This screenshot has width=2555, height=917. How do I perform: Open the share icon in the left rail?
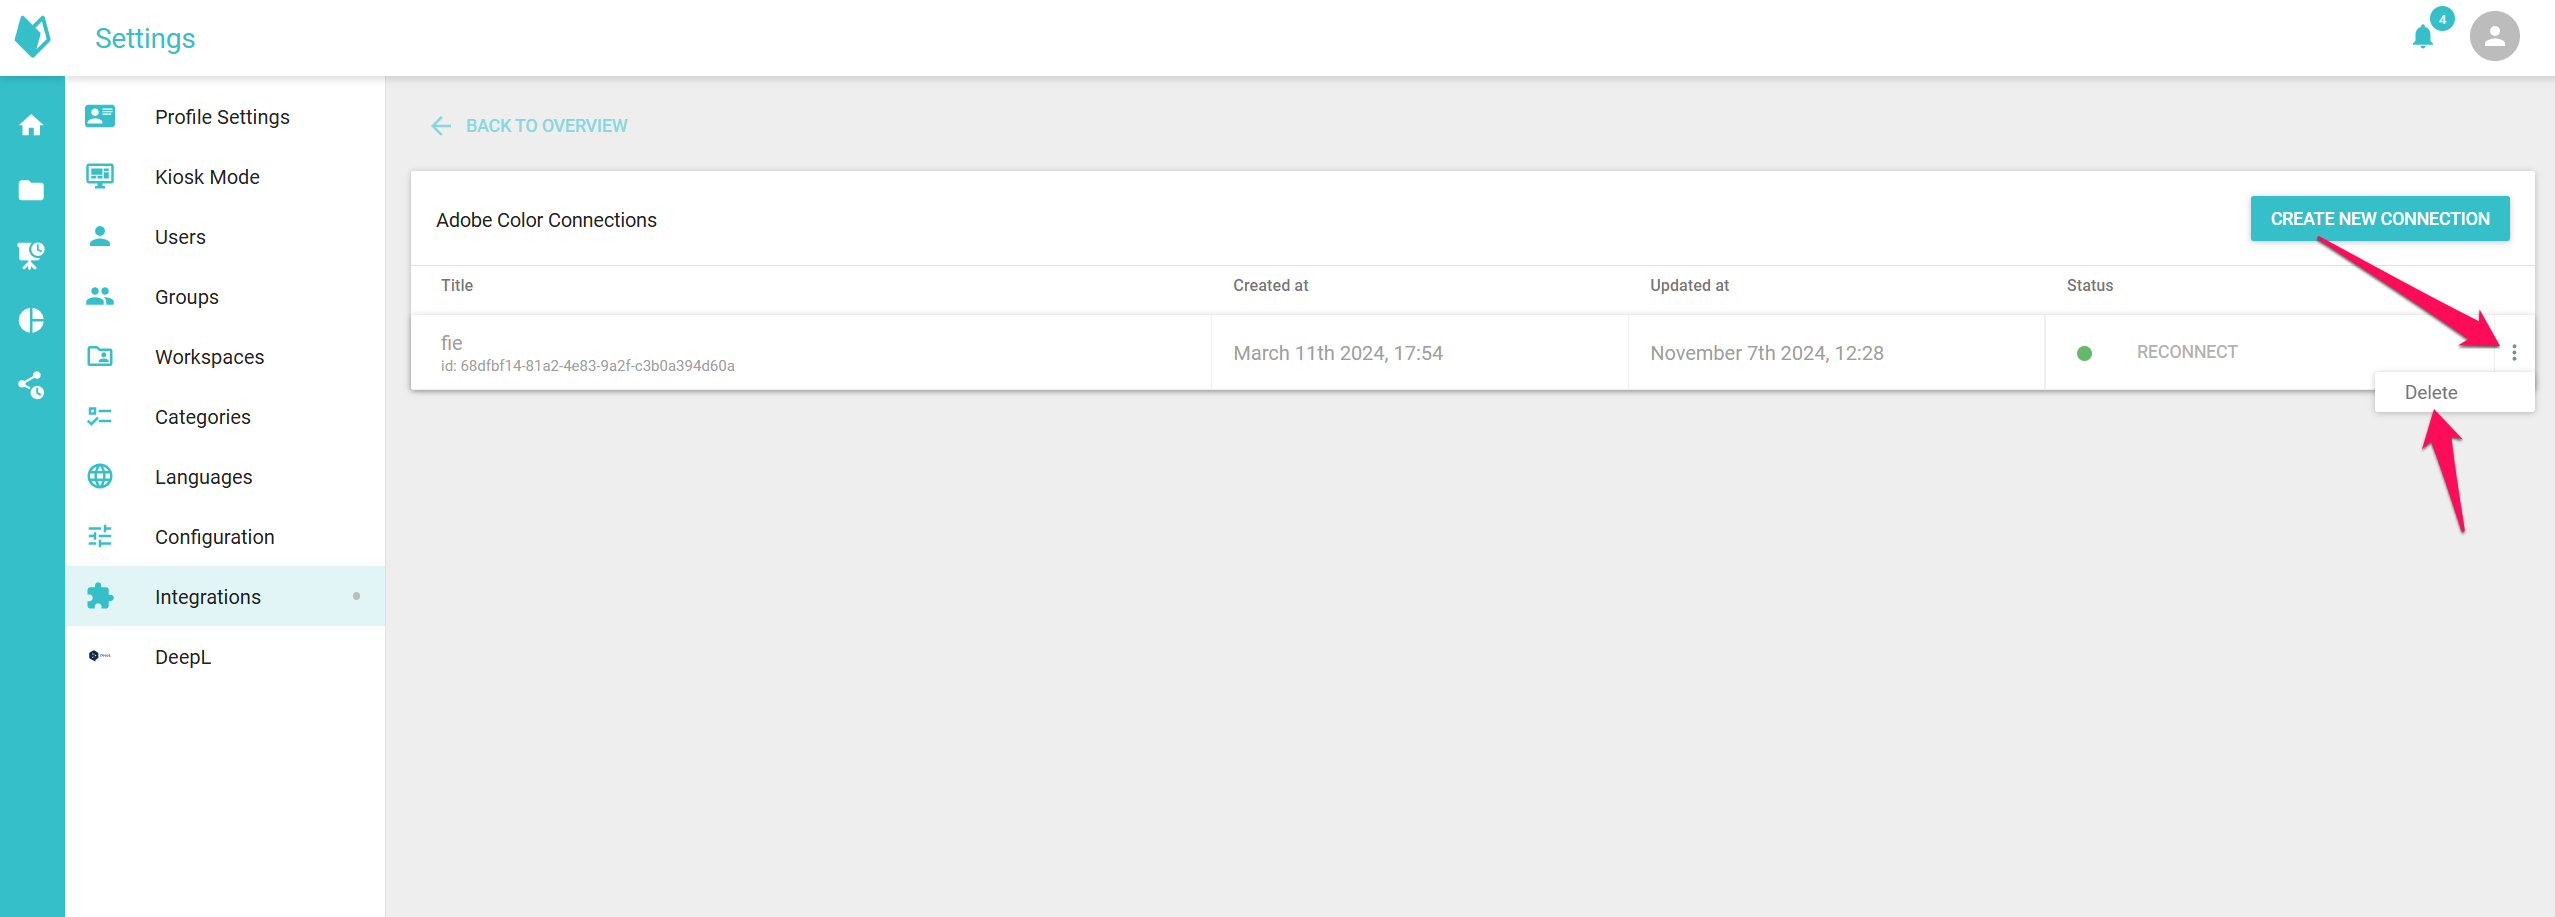31,385
